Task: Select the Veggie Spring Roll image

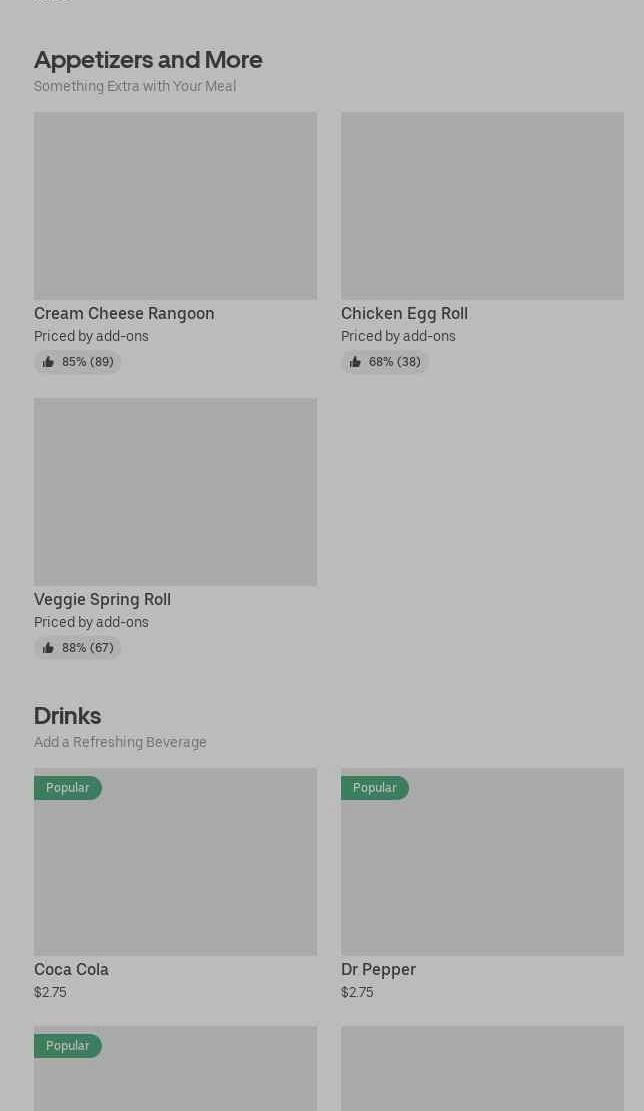Action: [175, 491]
